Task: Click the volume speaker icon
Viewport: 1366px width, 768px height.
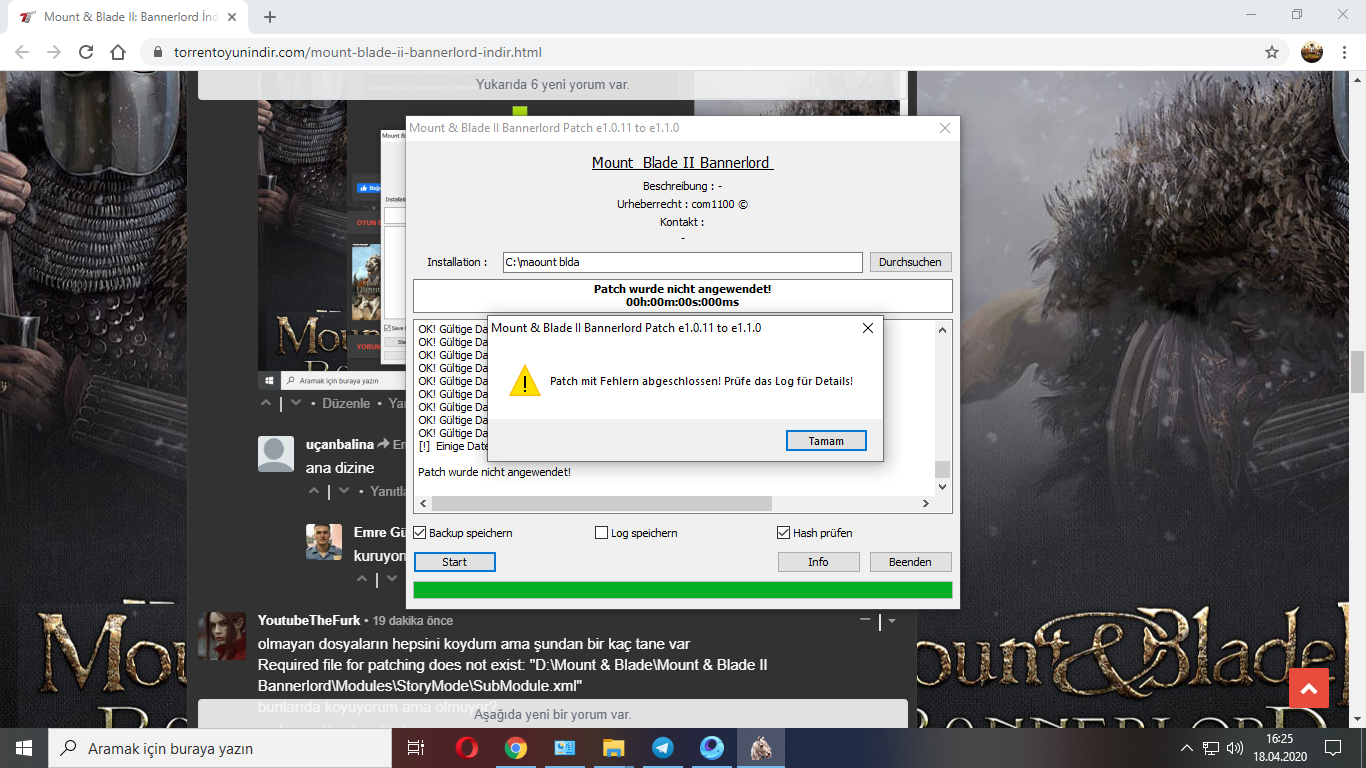Action: 1235,748
